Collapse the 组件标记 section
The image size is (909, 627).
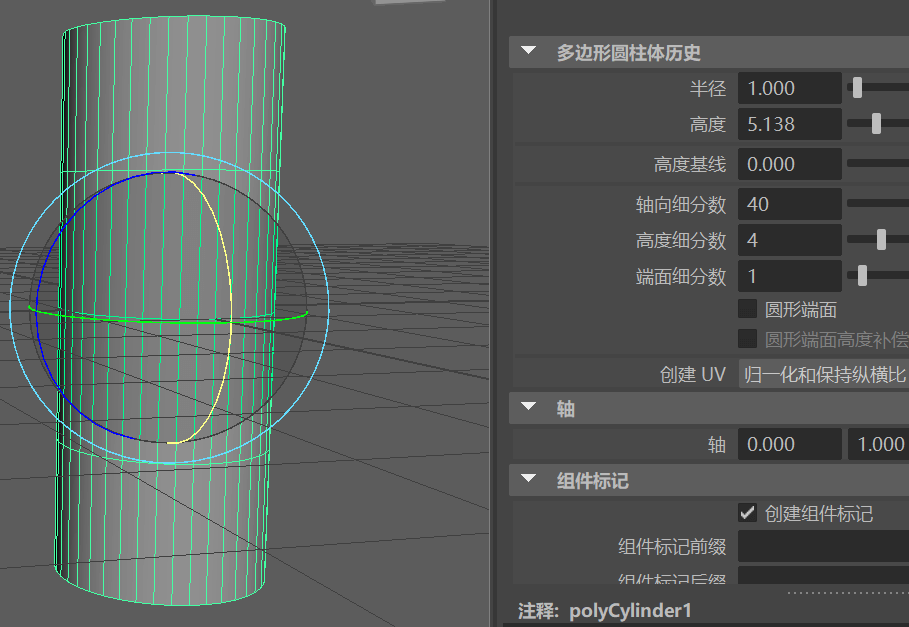pyautogui.click(x=528, y=478)
